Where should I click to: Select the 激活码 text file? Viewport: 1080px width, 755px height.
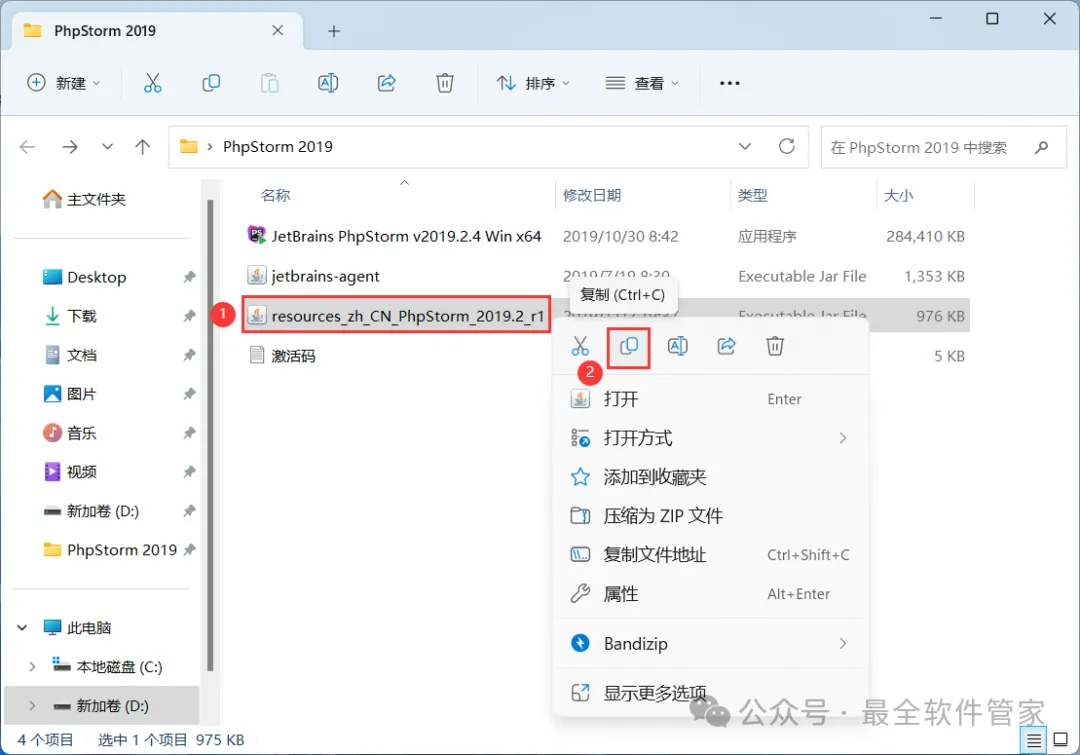[282, 356]
